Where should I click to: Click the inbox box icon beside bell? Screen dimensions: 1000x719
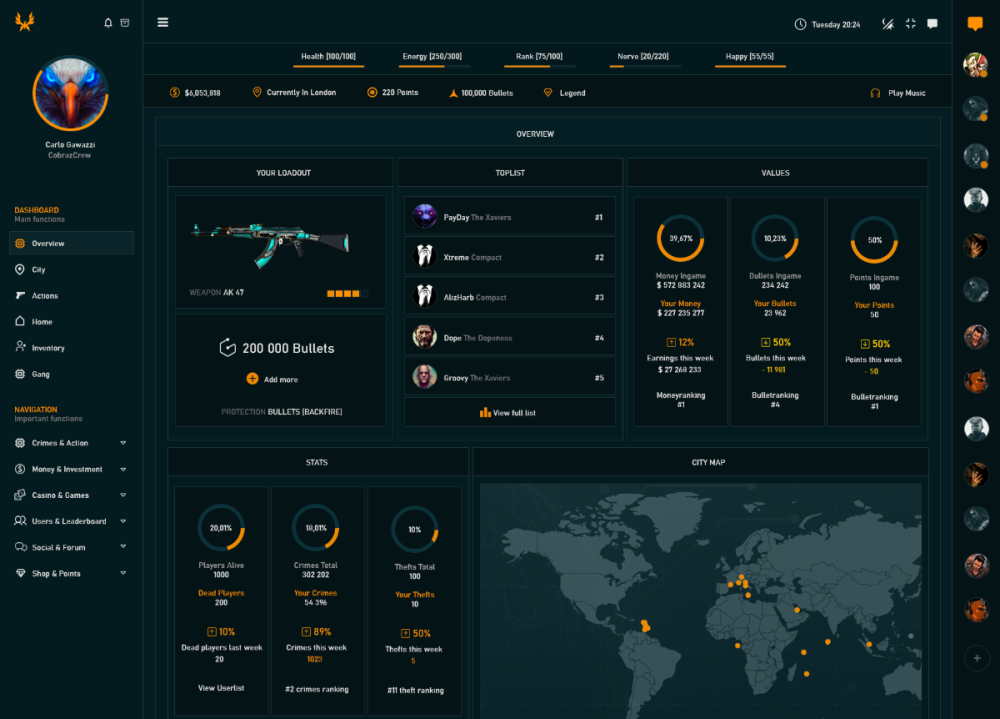[124, 23]
